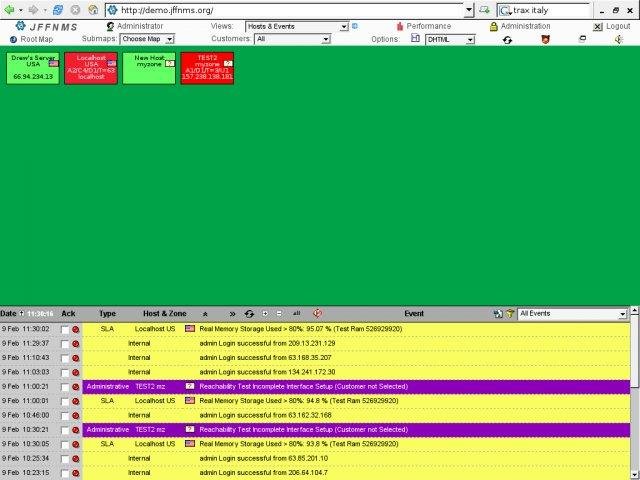
Task: Tick Ack checkbox for 9 Feb 10:46:00 event
Action: click(65, 416)
